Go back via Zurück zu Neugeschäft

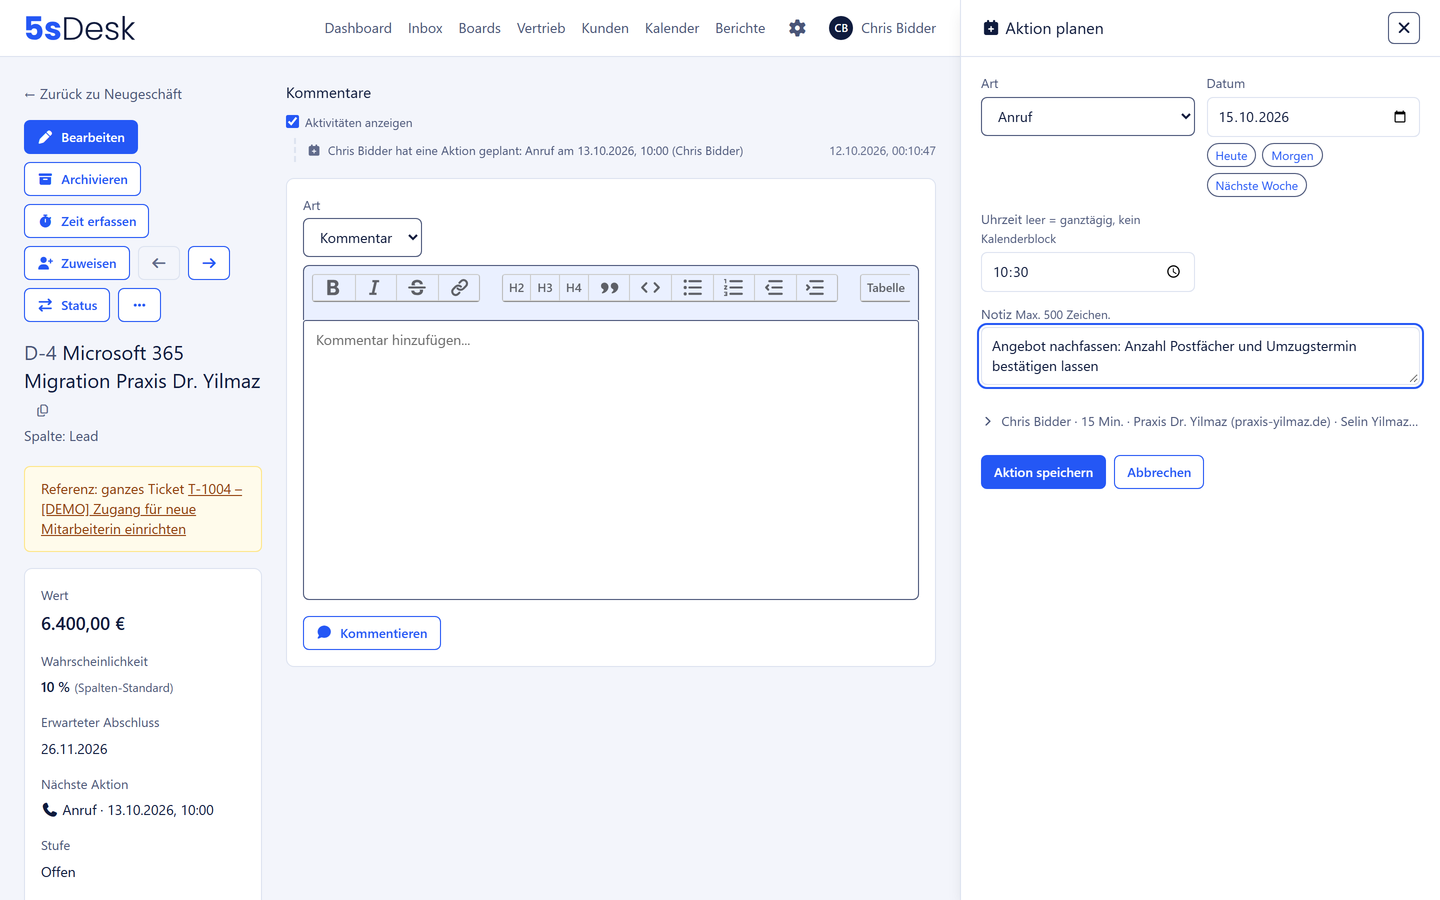click(103, 94)
